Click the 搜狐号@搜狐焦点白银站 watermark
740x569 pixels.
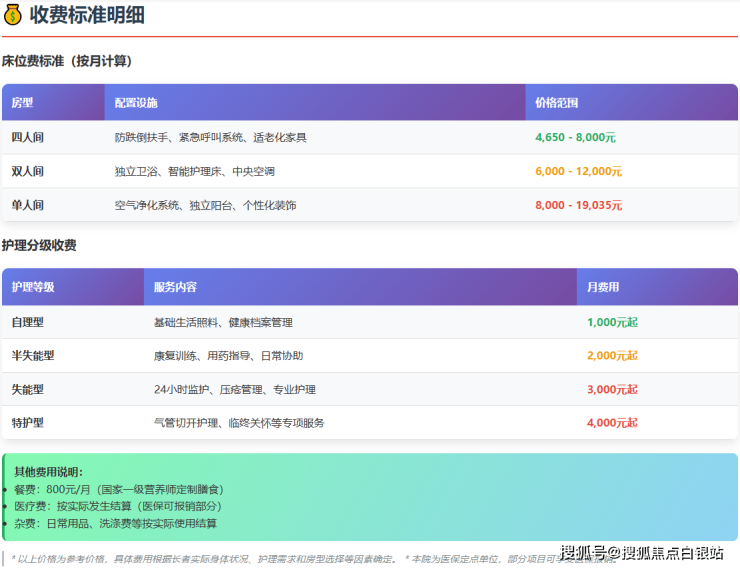(x=641, y=553)
